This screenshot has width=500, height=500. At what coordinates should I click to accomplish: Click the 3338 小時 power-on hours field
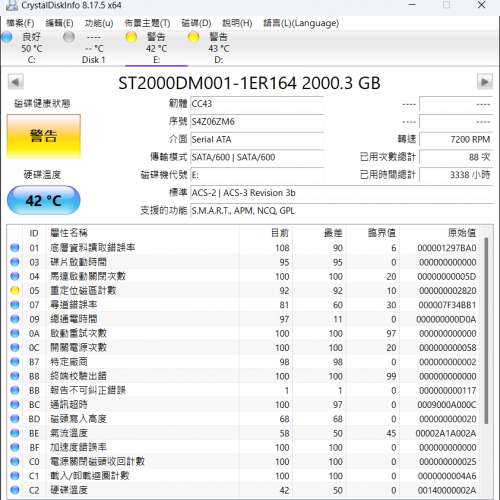[456, 175]
